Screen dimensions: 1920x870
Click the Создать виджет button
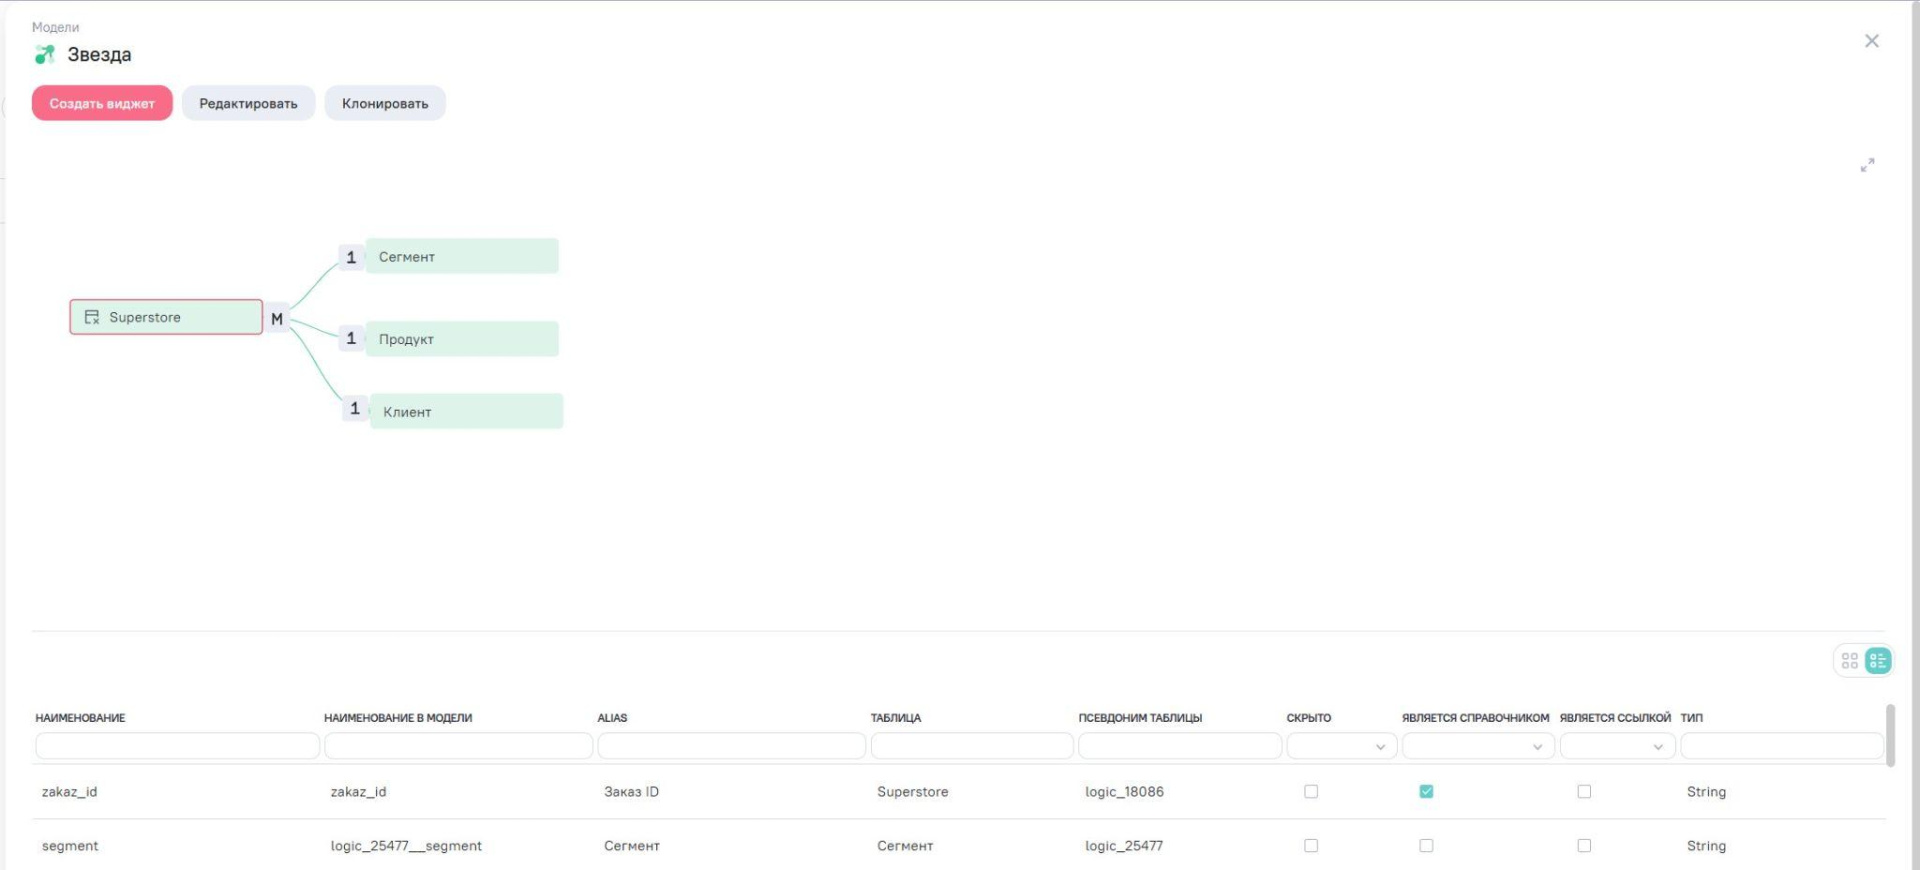(x=102, y=103)
